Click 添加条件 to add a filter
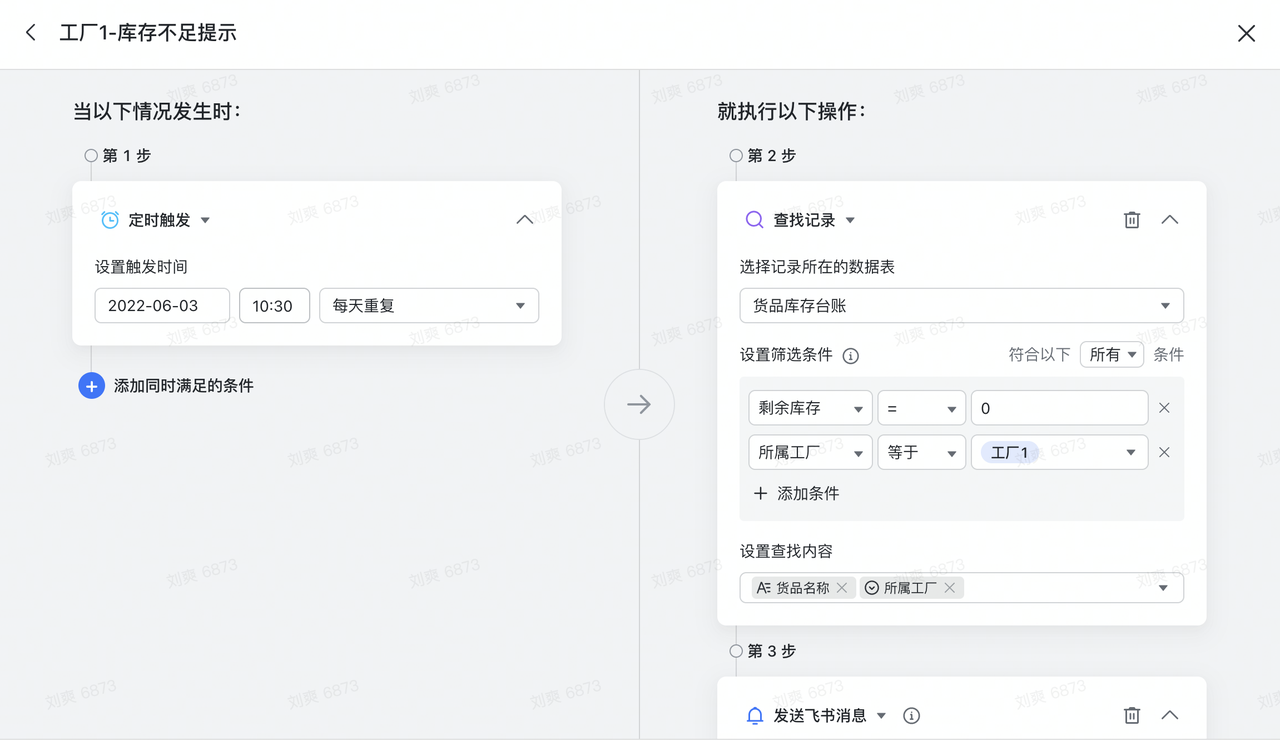The height and width of the screenshot is (741, 1280). click(796, 493)
